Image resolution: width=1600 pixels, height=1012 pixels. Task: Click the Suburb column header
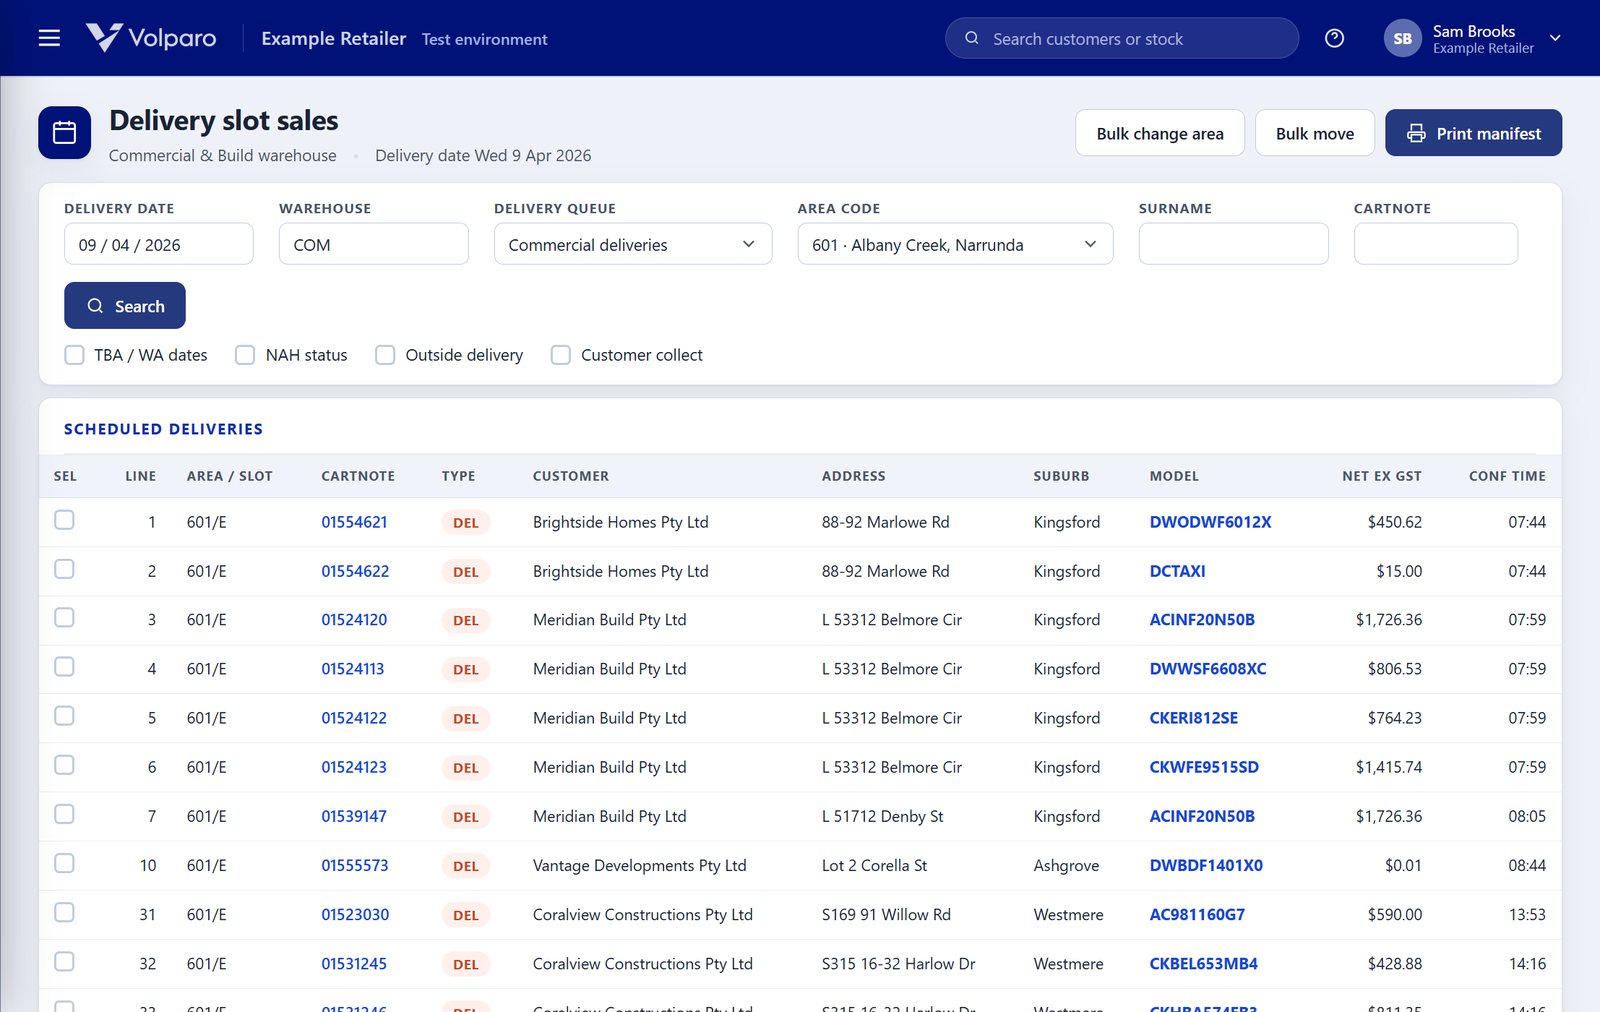pyautogui.click(x=1061, y=476)
